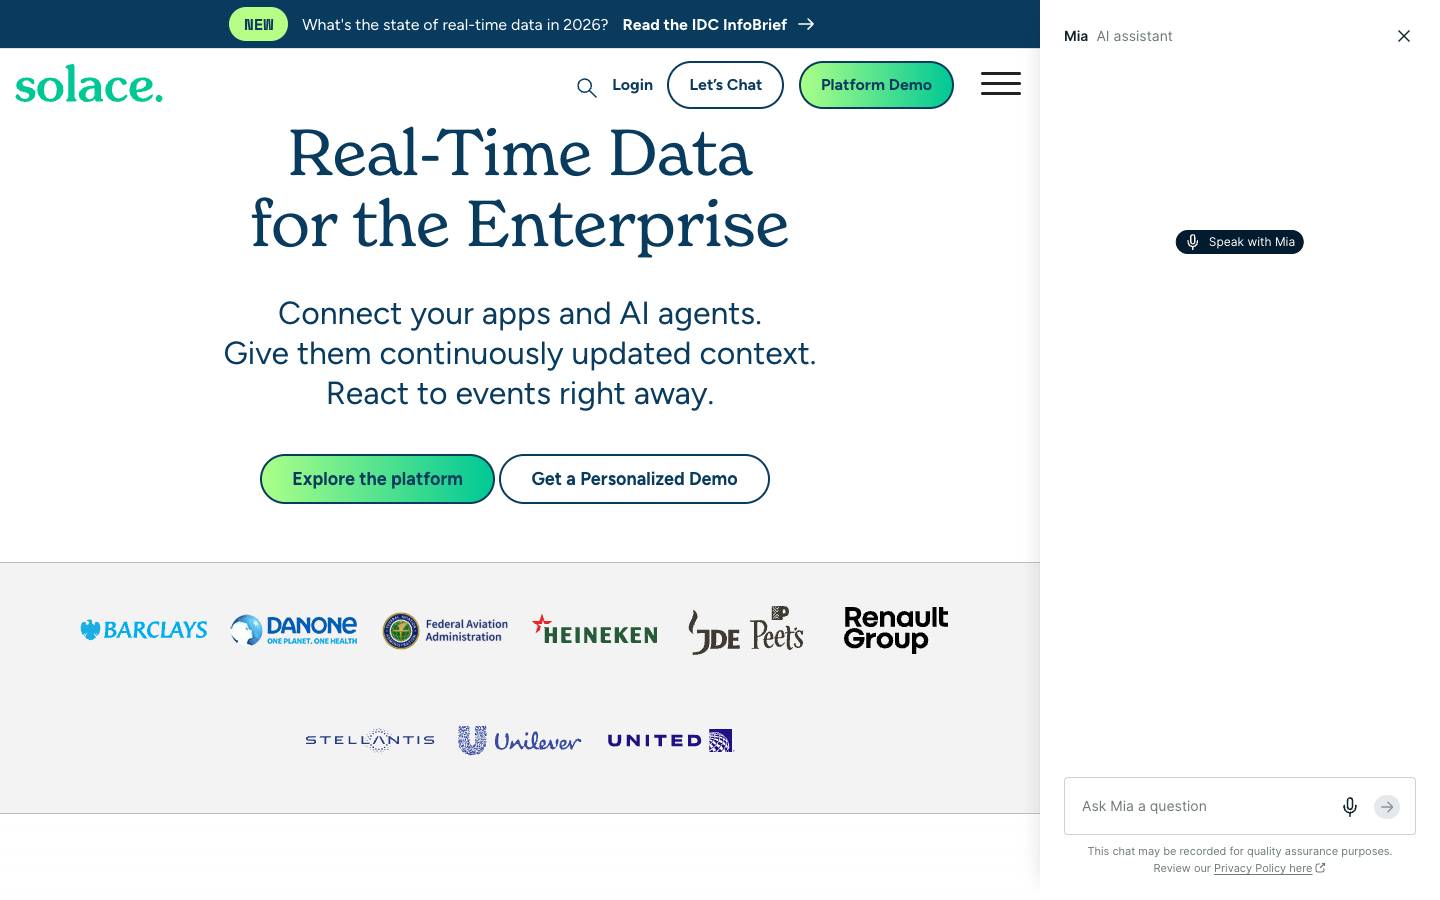The height and width of the screenshot is (900, 1440).
Task: Open the site search magnifier icon
Action: coord(587,88)
